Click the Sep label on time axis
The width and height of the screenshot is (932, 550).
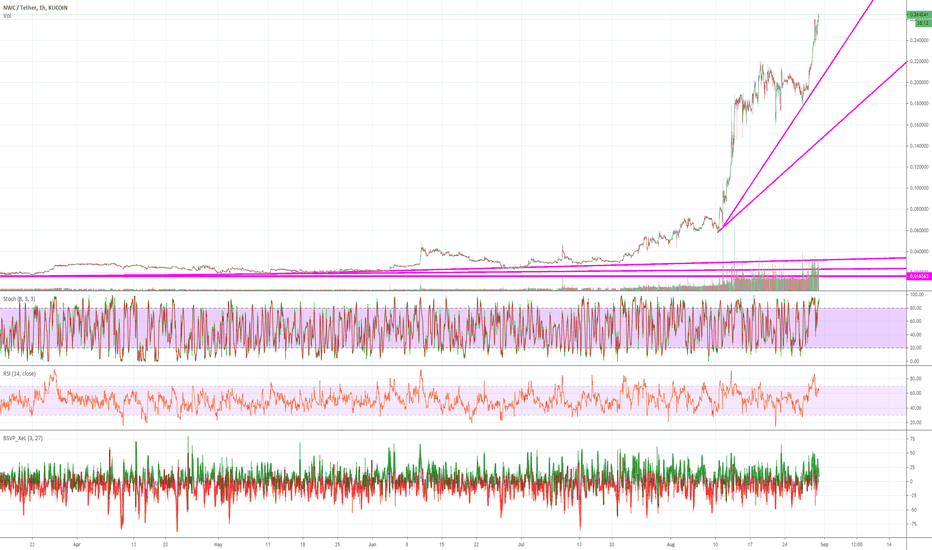coord(824,544)
